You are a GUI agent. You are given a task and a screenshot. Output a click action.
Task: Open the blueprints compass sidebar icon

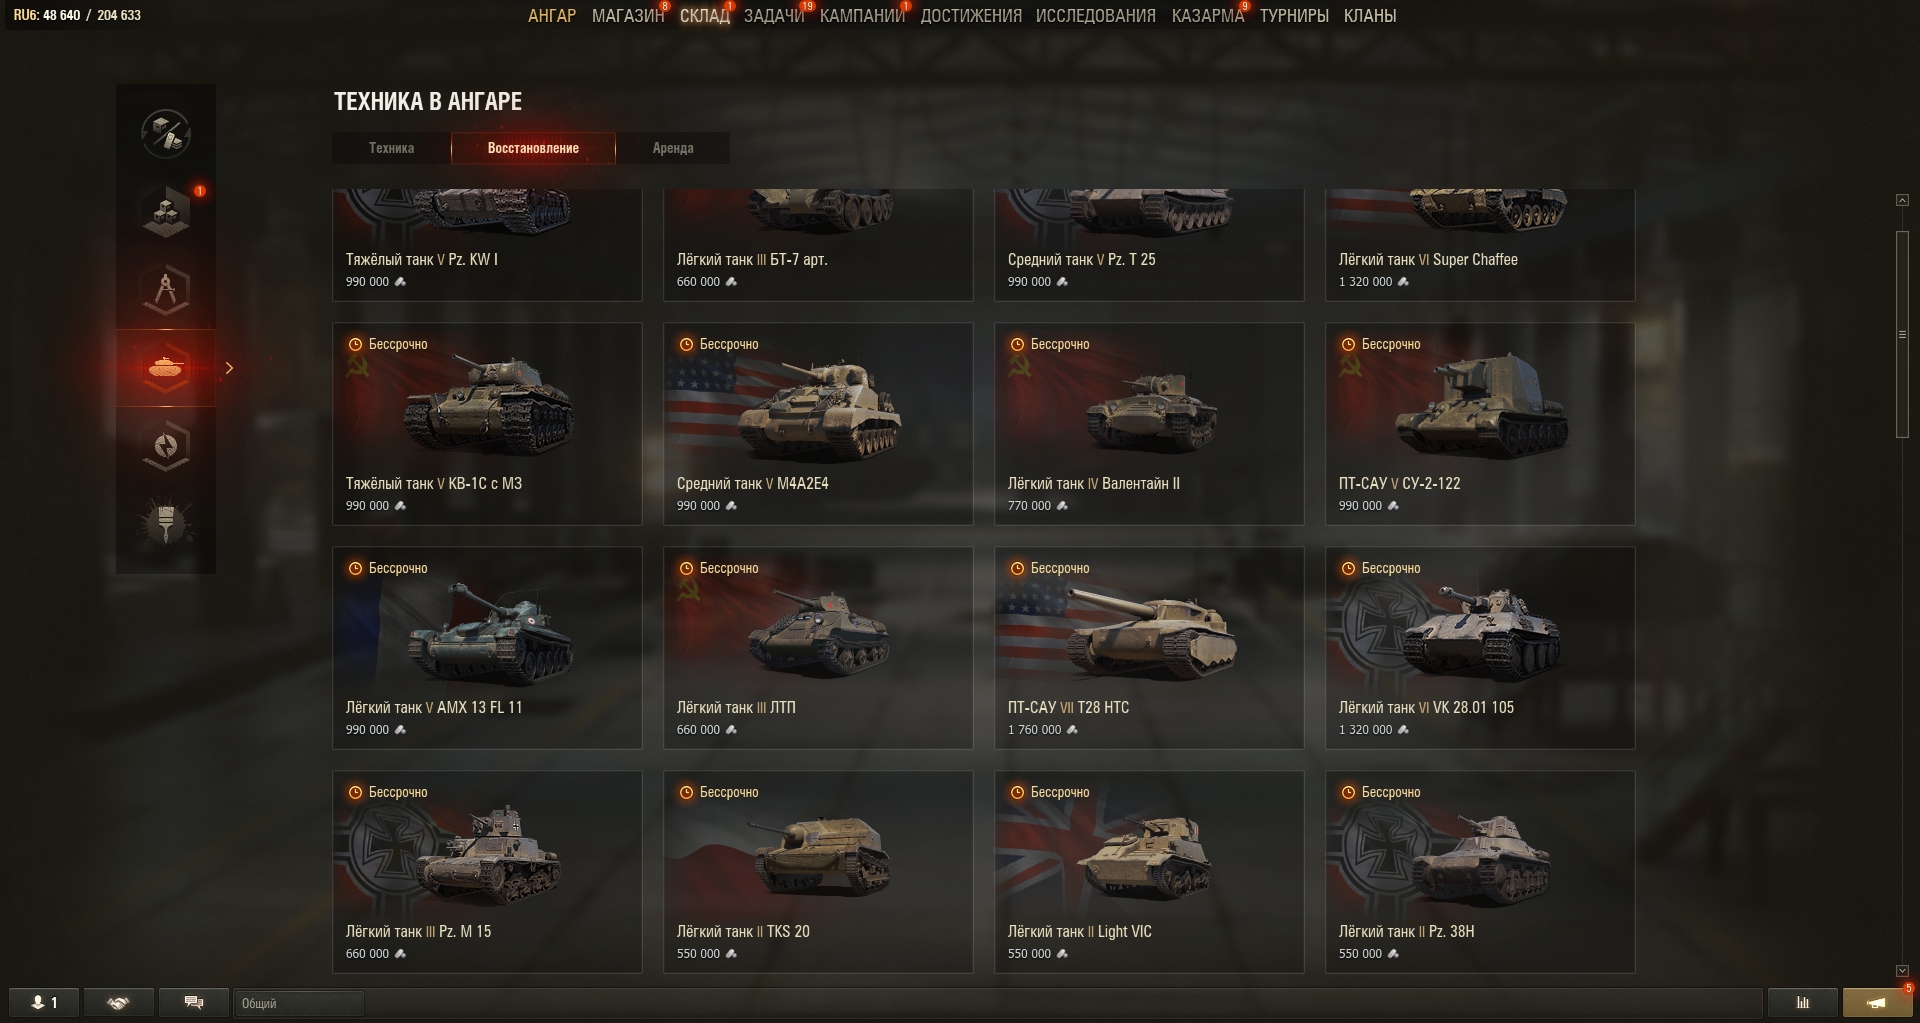point(166,290)
